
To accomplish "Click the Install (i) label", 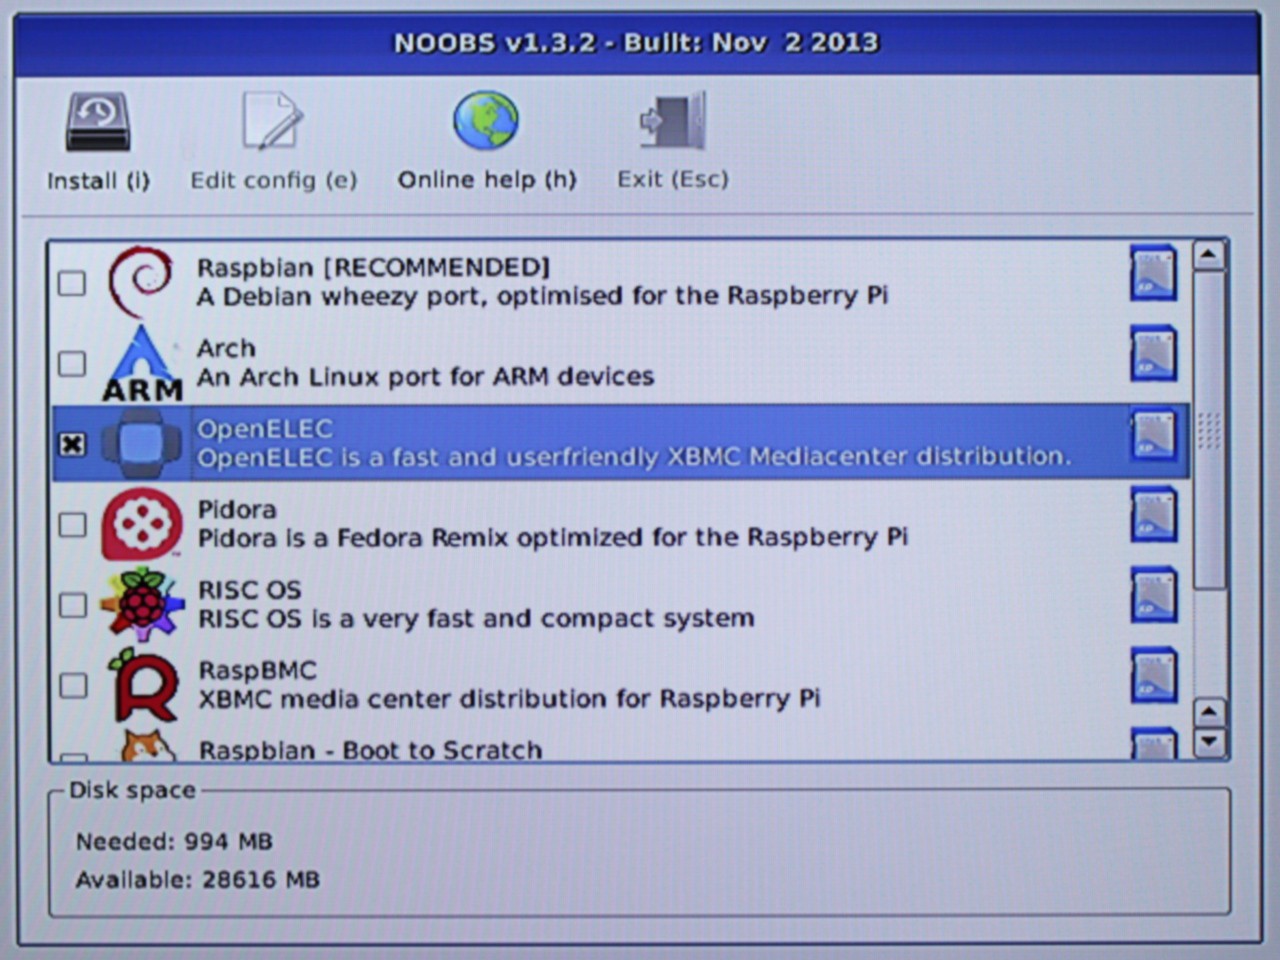I will pos(98,181).
